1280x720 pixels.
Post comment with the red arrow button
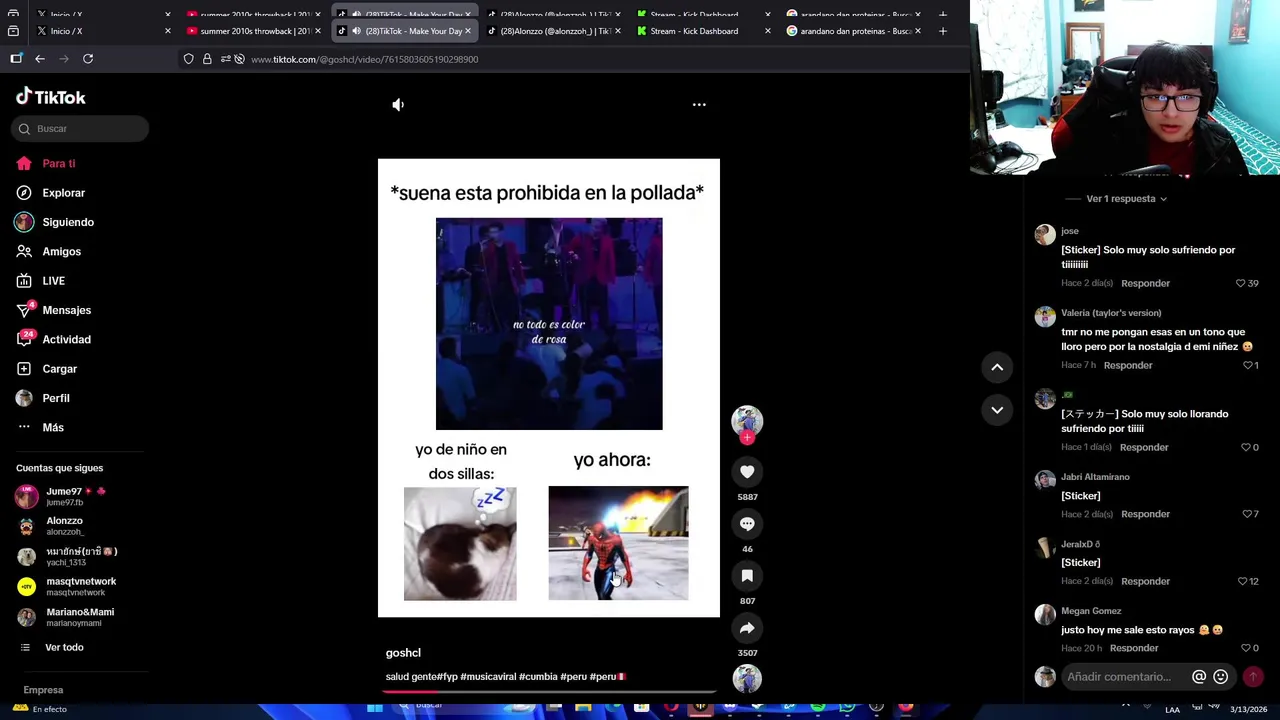[x=1252, y=677]
